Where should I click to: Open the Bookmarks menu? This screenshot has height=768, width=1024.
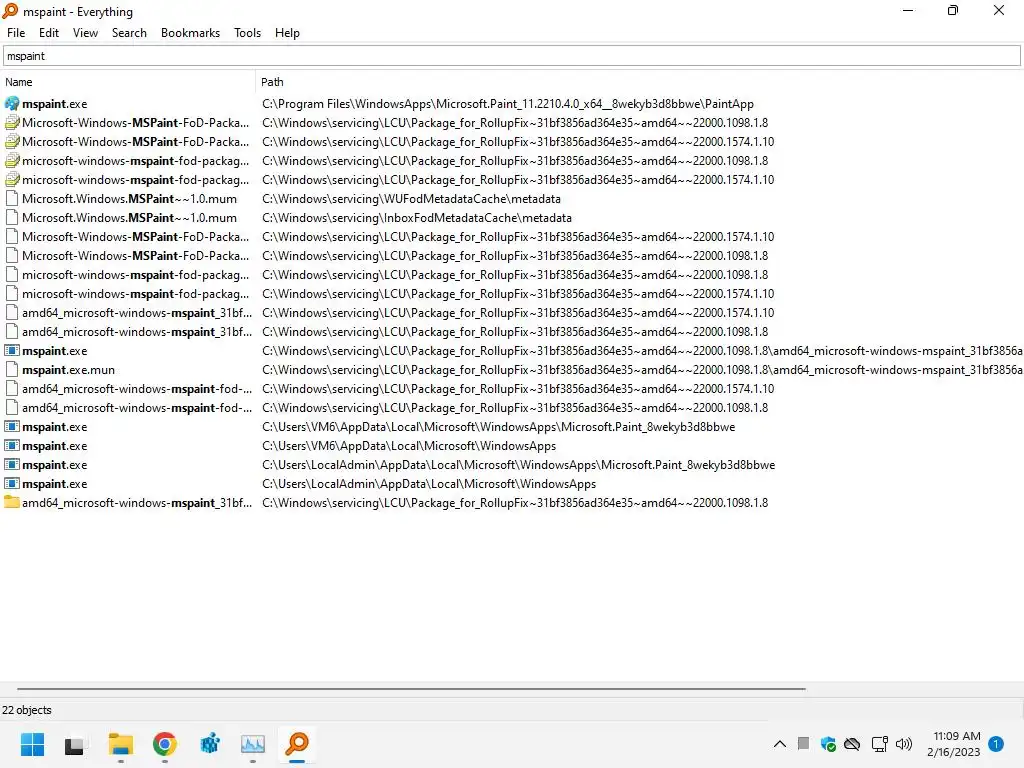[x=190, y=33]
